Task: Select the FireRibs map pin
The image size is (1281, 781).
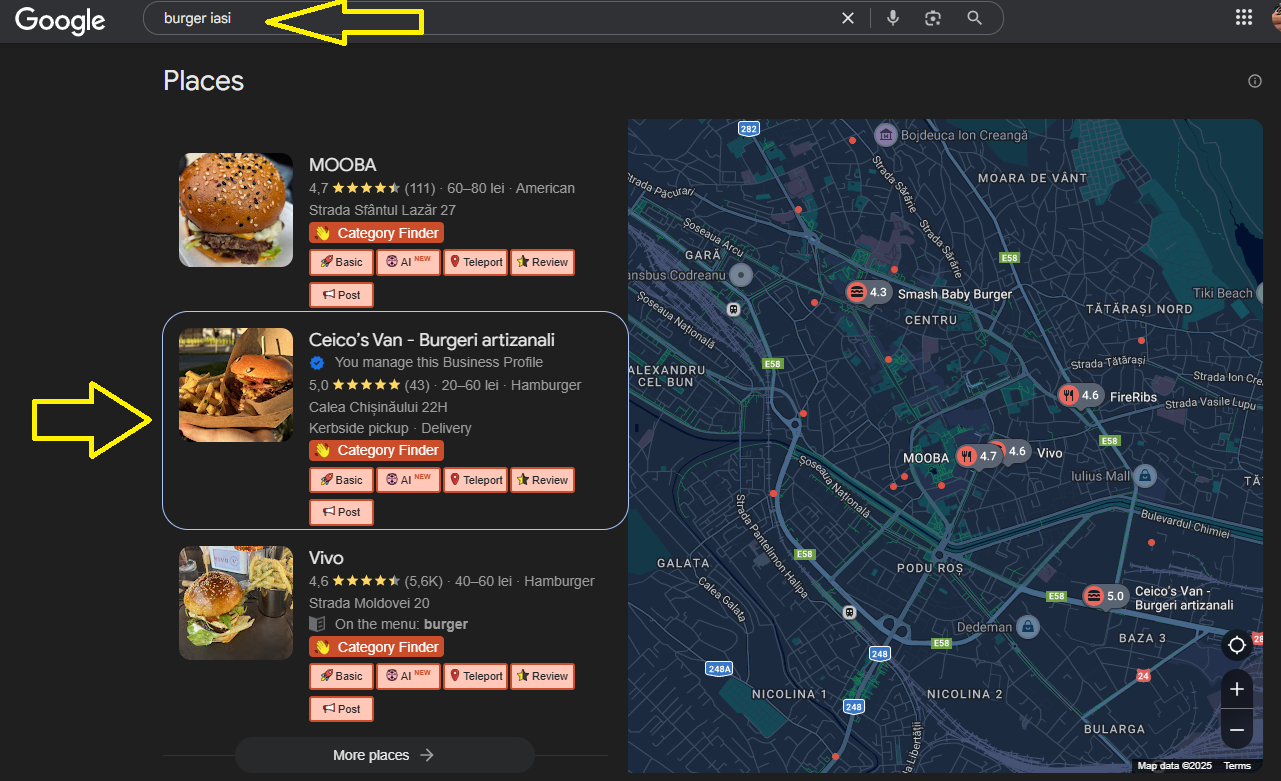Action: [1081, 396]
